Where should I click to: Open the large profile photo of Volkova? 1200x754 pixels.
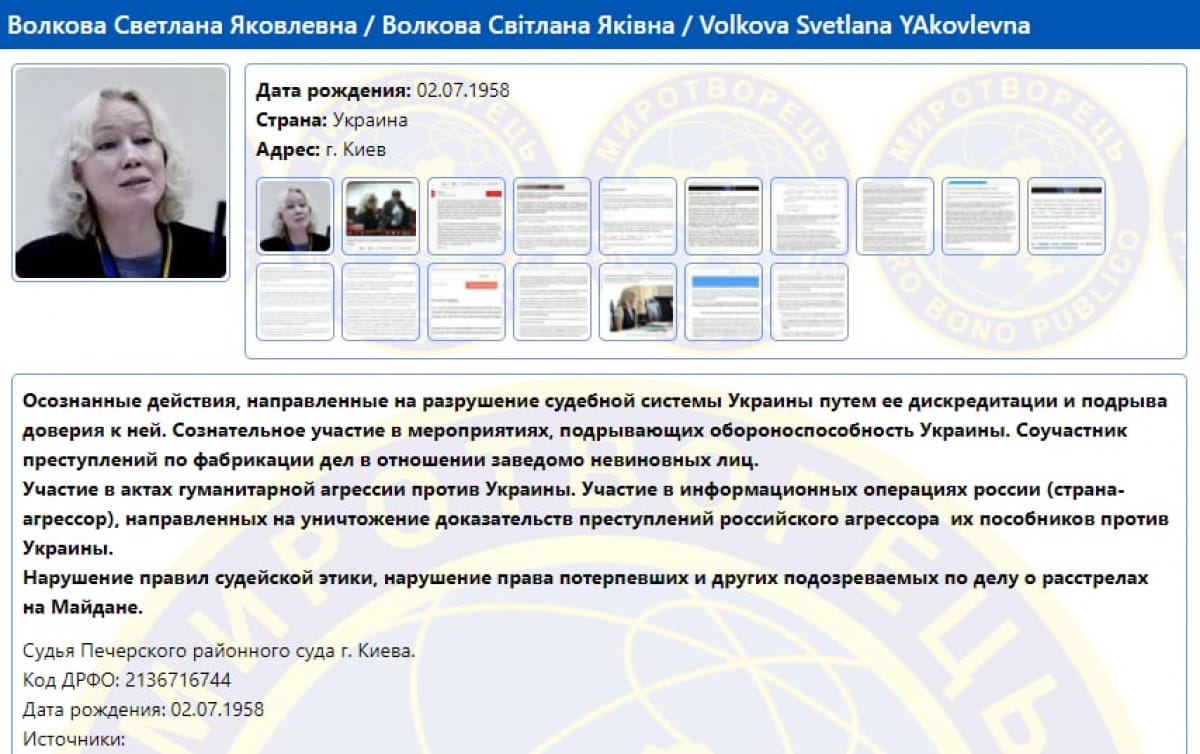[121, 172]
